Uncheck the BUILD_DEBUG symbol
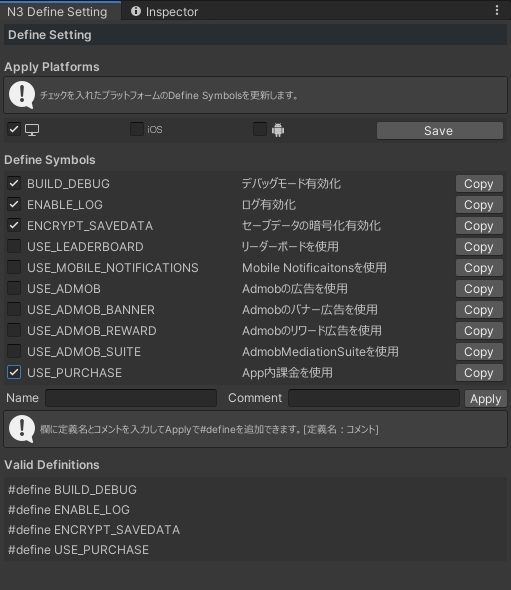Screen dimensions: 511x590 (x=14, y=183)
